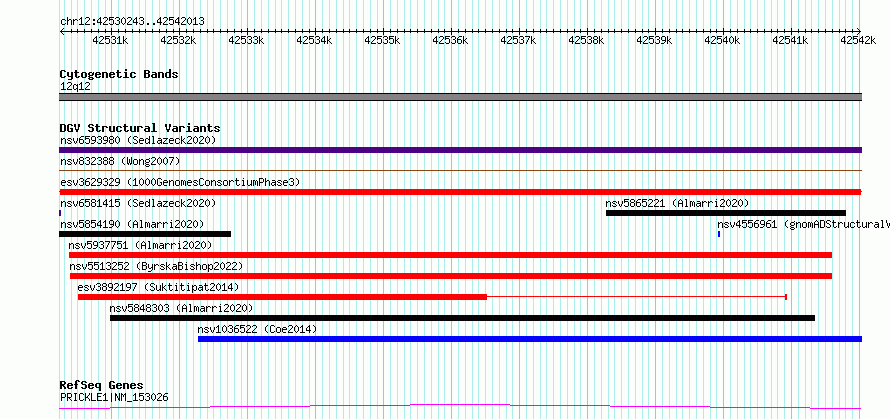Open variant label nsv4556961 gnomAD
This screenshot has width=890, height=419.
point(803,224)
